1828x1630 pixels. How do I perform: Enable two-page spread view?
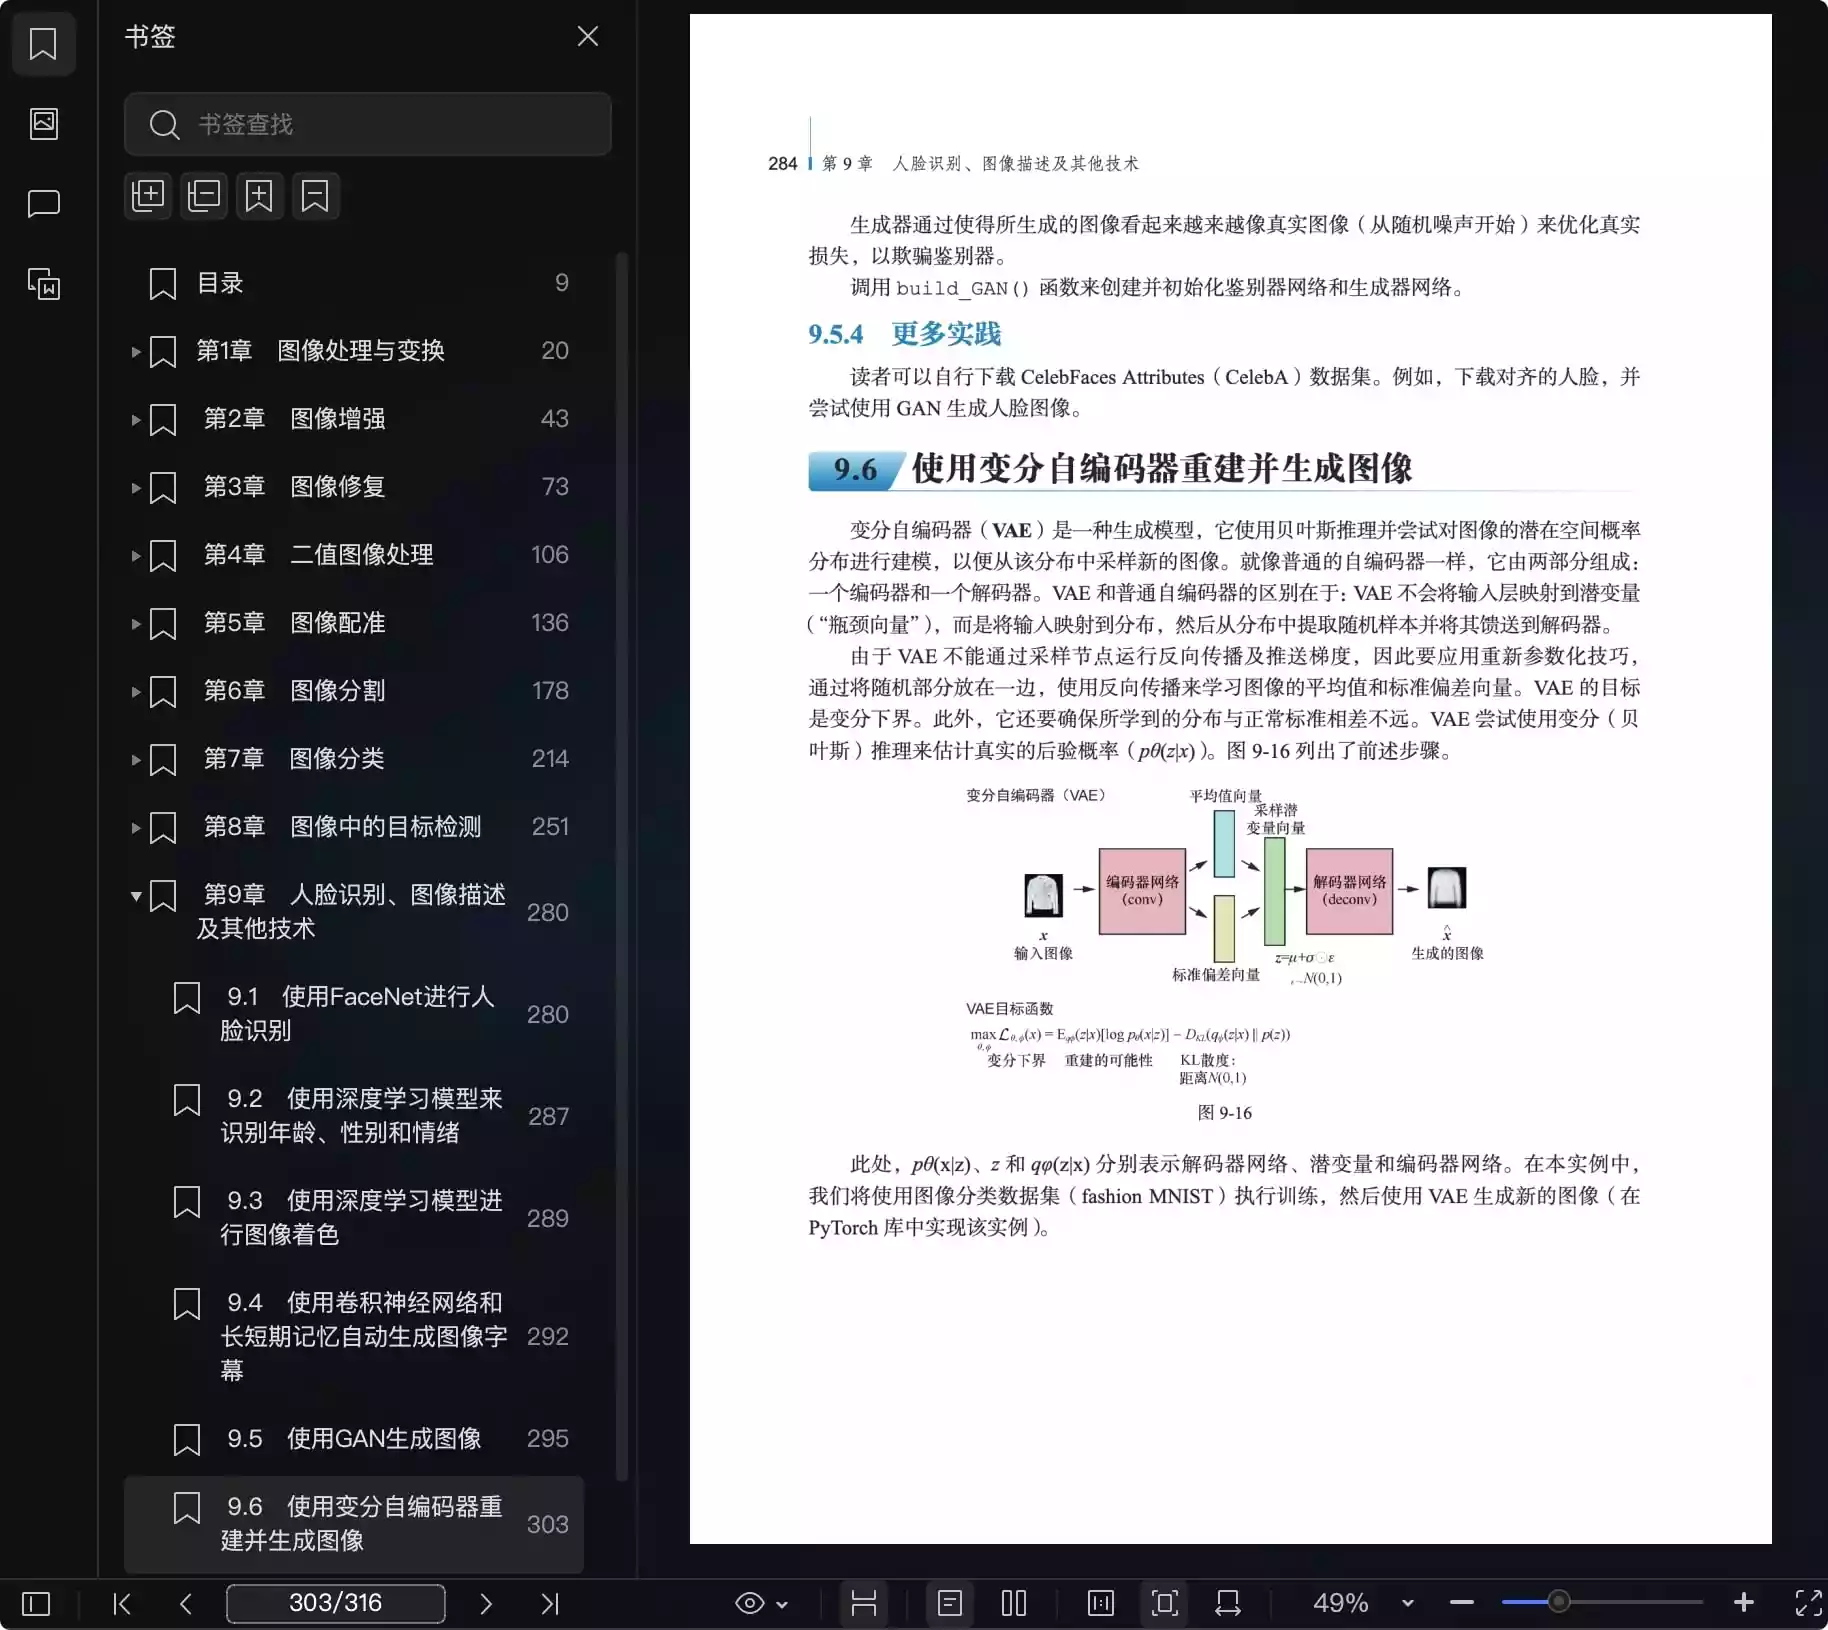(1013, 1603)
